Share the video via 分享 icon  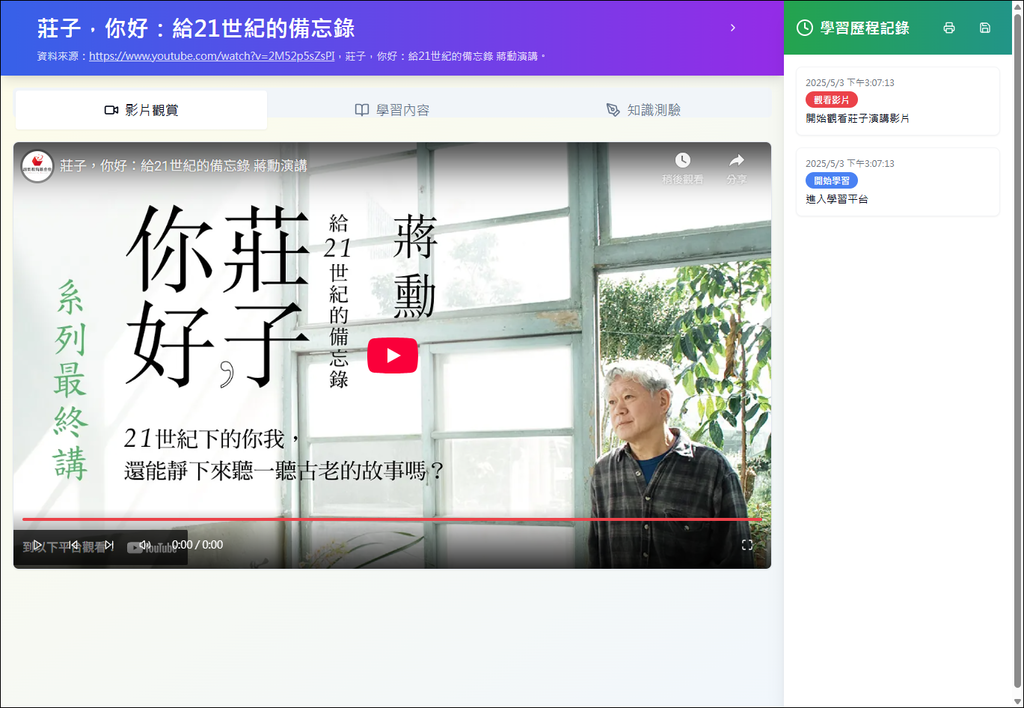[x=737, y=168]
